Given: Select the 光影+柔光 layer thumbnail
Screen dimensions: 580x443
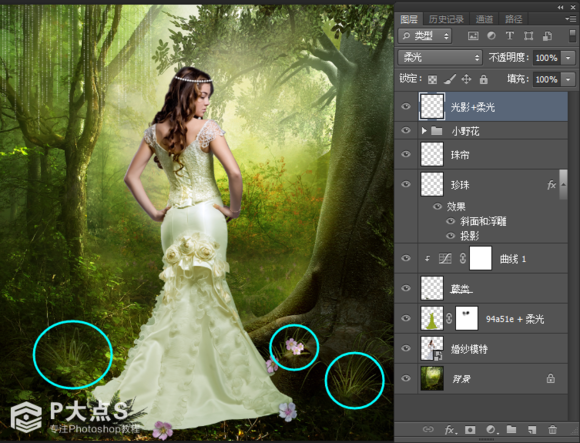Looking at the screenshot, I should [432, 106].
